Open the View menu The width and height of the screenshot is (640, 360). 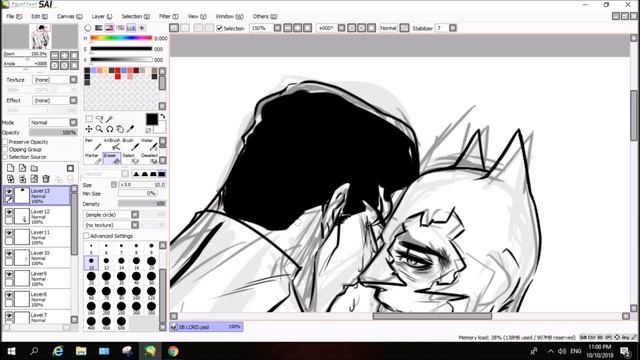click(x=197, y=16)
